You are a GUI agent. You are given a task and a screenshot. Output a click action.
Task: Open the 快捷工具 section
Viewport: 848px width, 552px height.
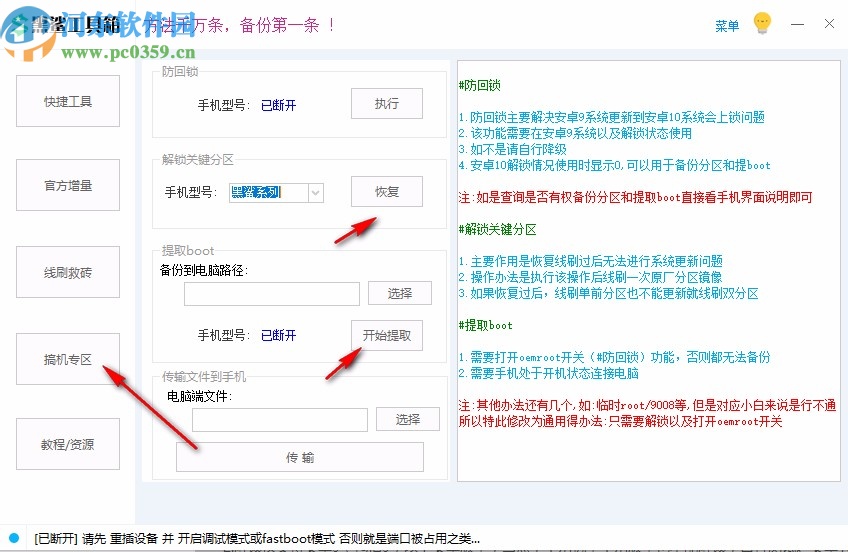68,101
